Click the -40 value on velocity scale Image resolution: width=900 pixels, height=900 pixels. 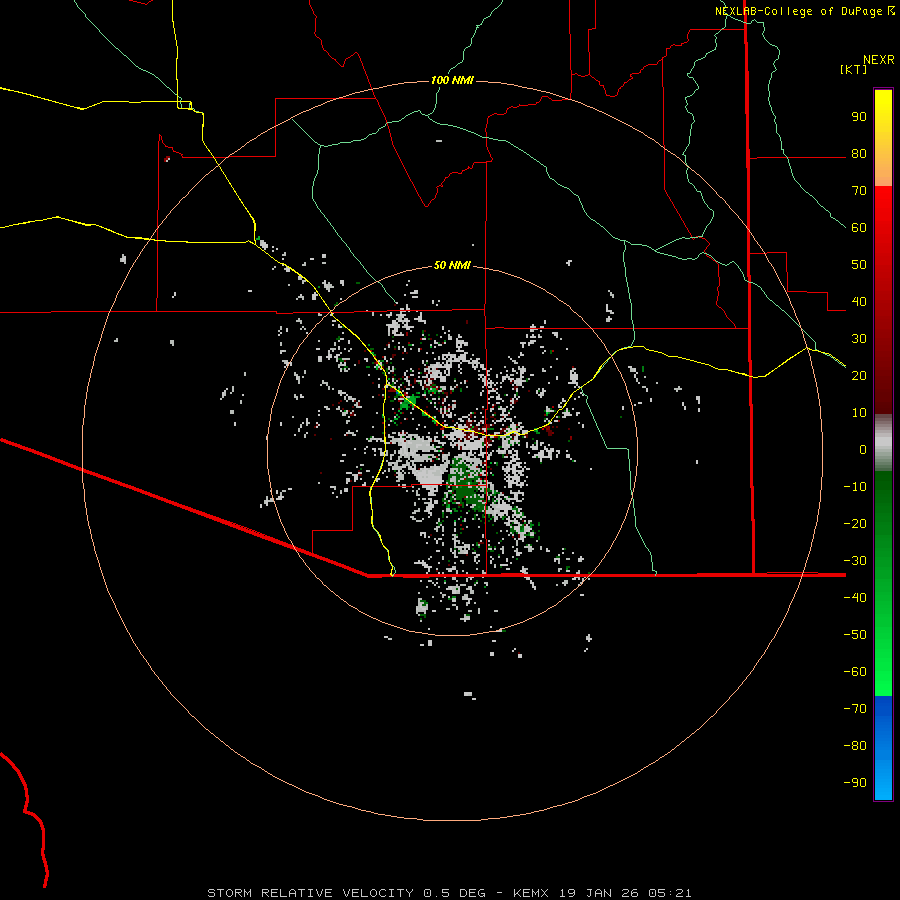pyautogui.click(x=855, y=598)
